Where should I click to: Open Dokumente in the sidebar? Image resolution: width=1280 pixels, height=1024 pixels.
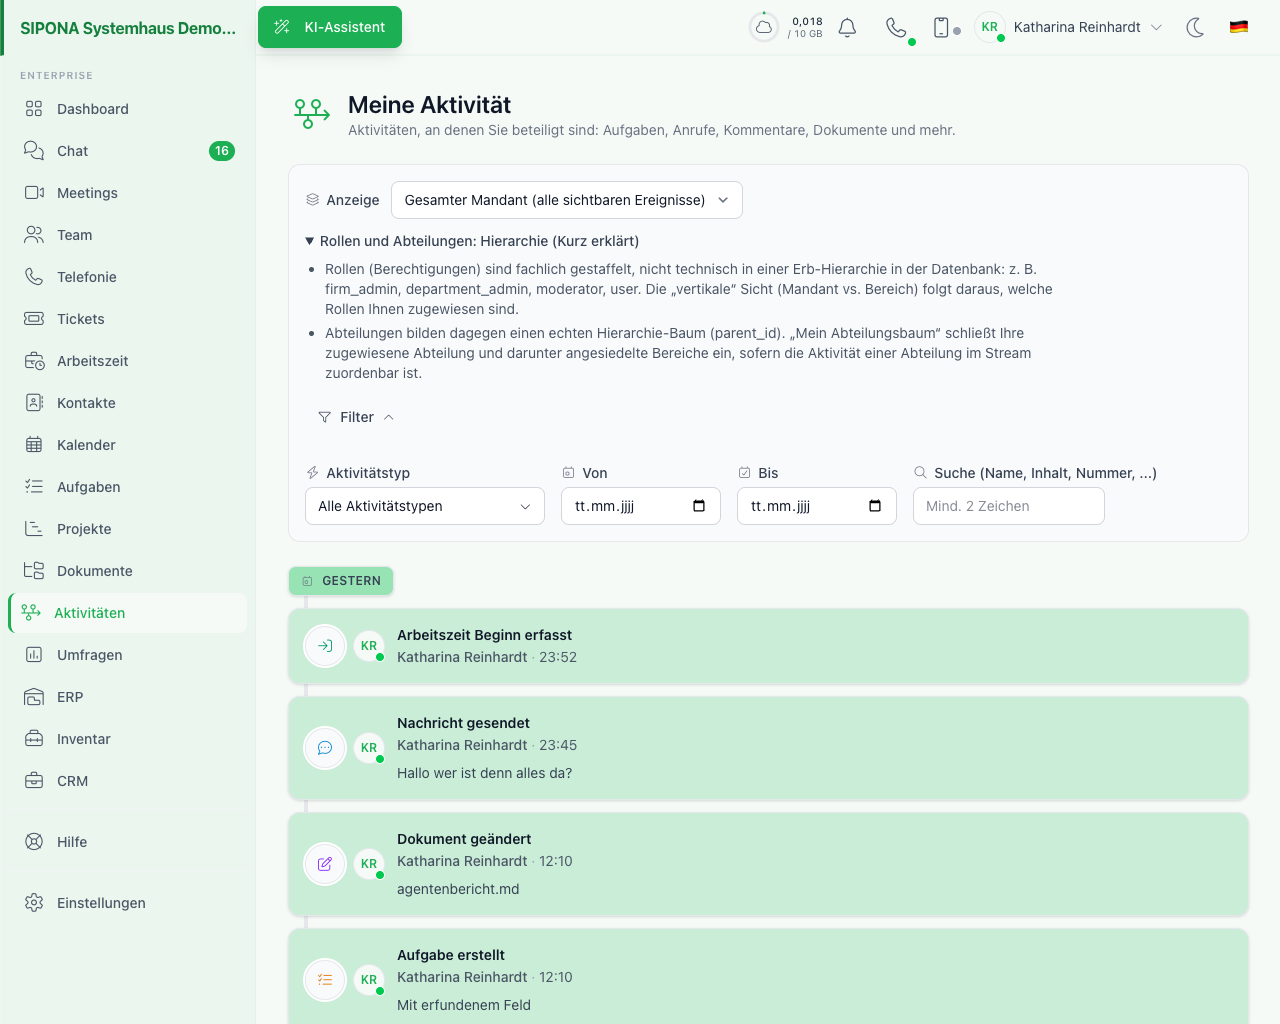(128, 571)
